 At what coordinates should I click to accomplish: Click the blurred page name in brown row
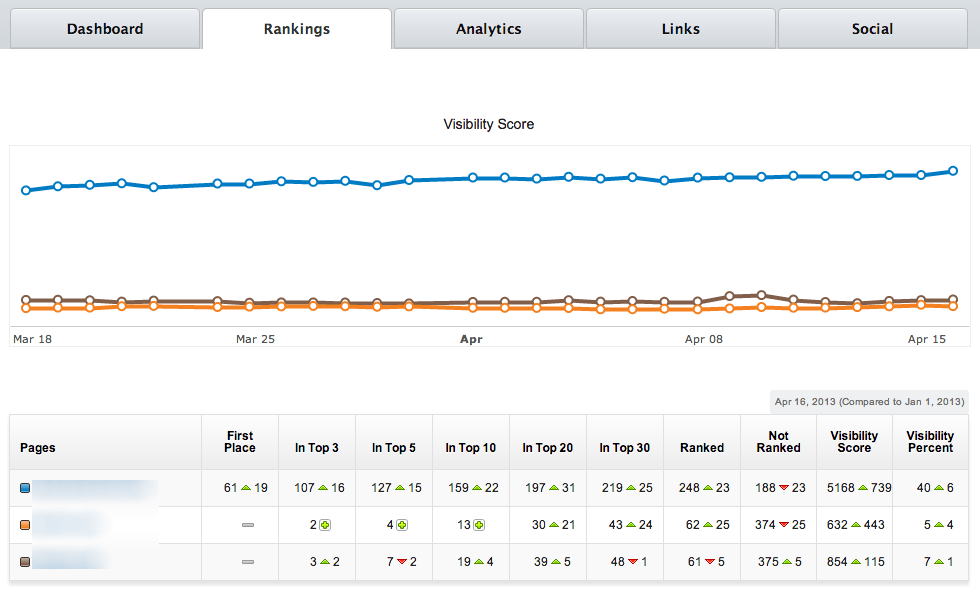click(69, 560)
